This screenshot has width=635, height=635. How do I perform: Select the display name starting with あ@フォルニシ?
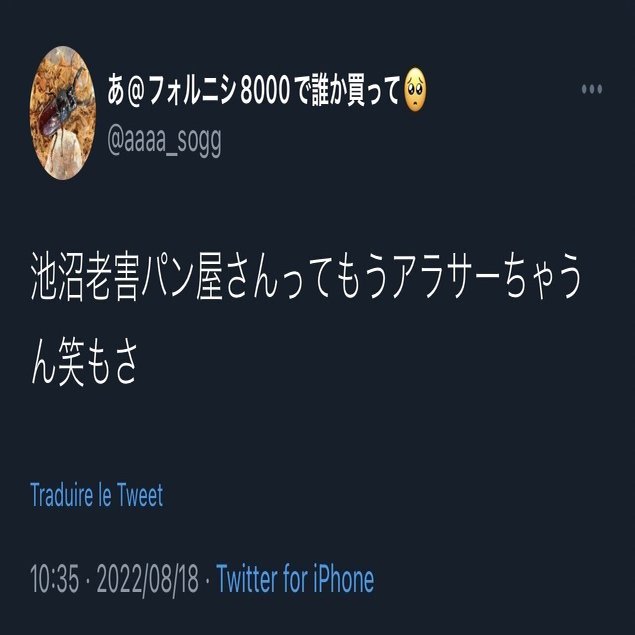(x=267, y=90)
